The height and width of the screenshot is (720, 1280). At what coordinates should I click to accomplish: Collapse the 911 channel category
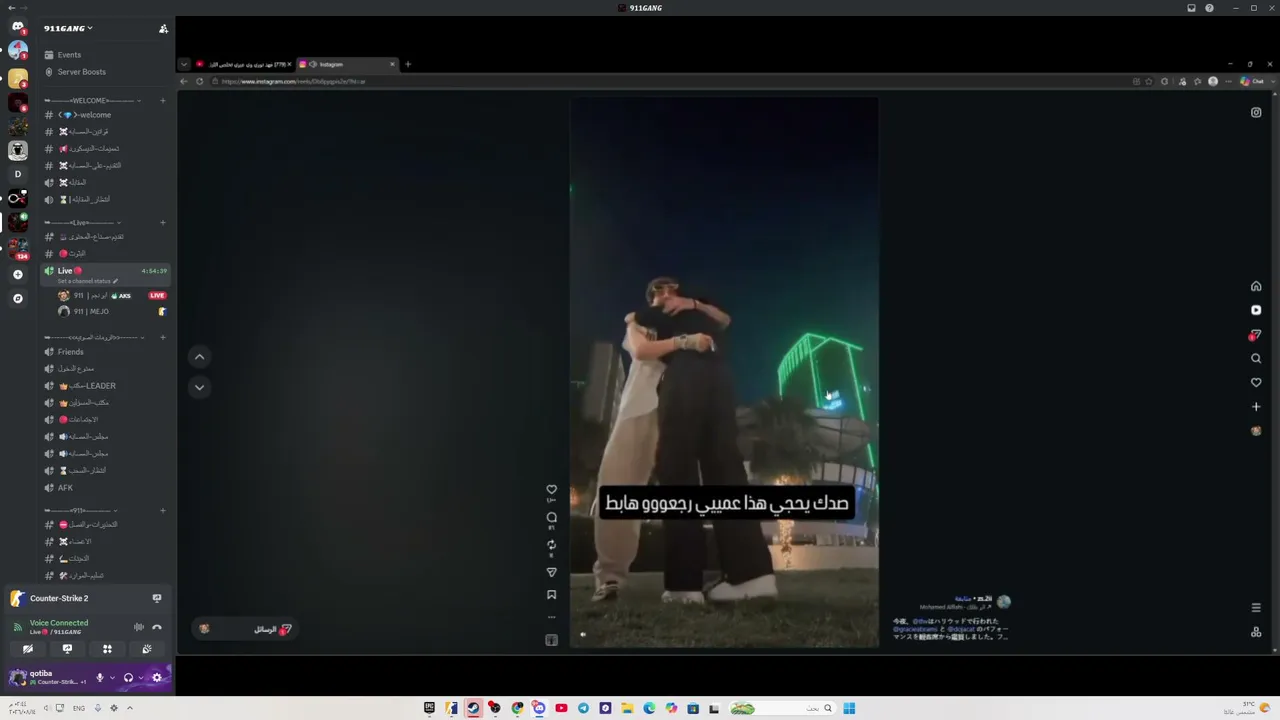(x=82, y=510)
